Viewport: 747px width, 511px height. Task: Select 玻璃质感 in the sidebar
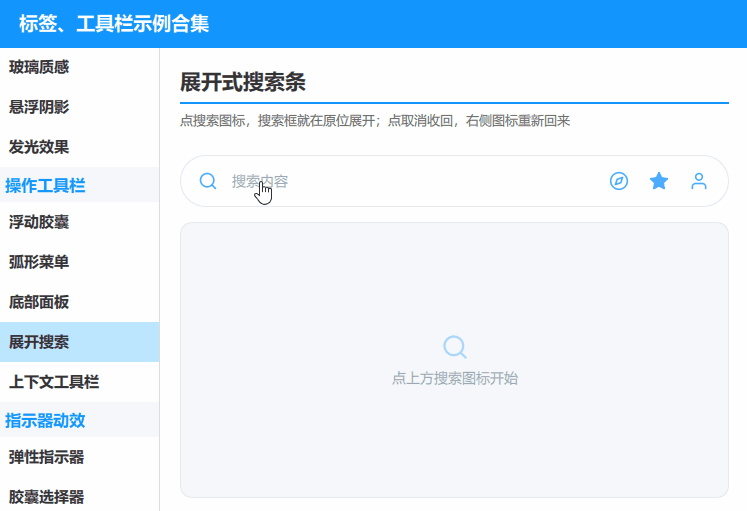80,67
